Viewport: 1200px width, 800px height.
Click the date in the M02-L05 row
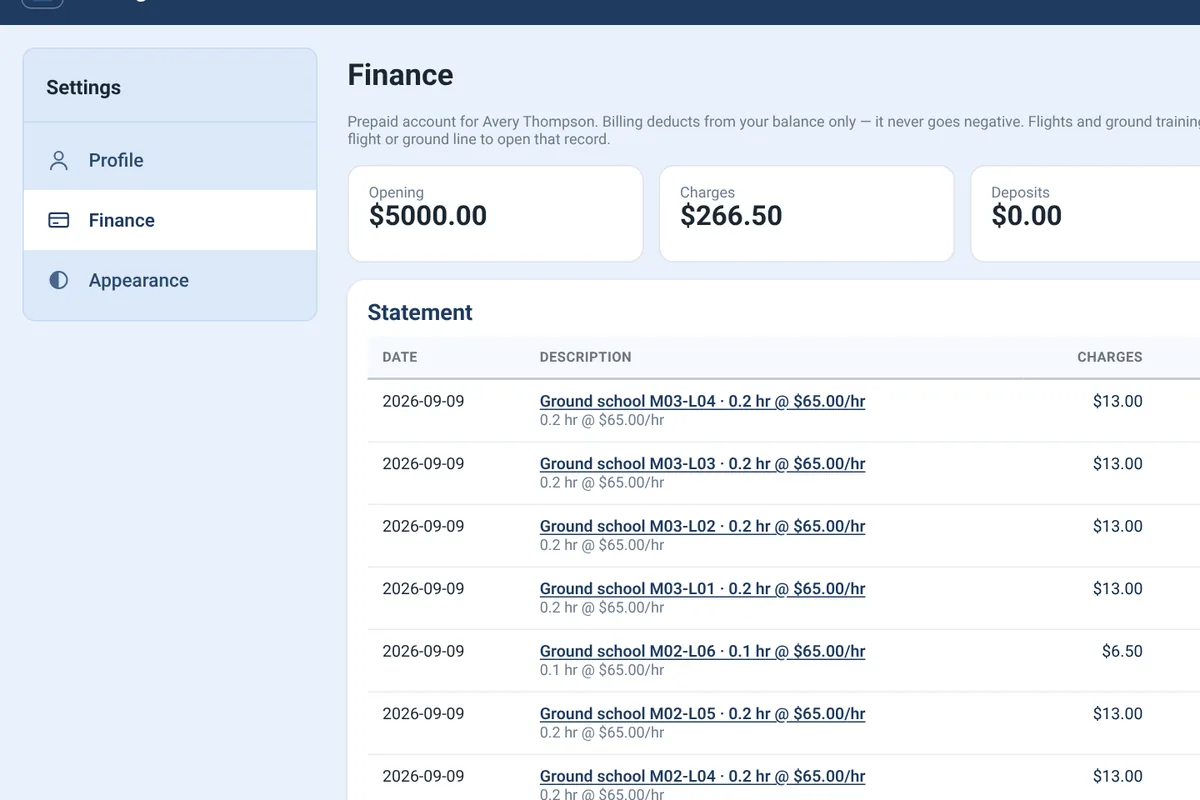[x=423, y=714]
